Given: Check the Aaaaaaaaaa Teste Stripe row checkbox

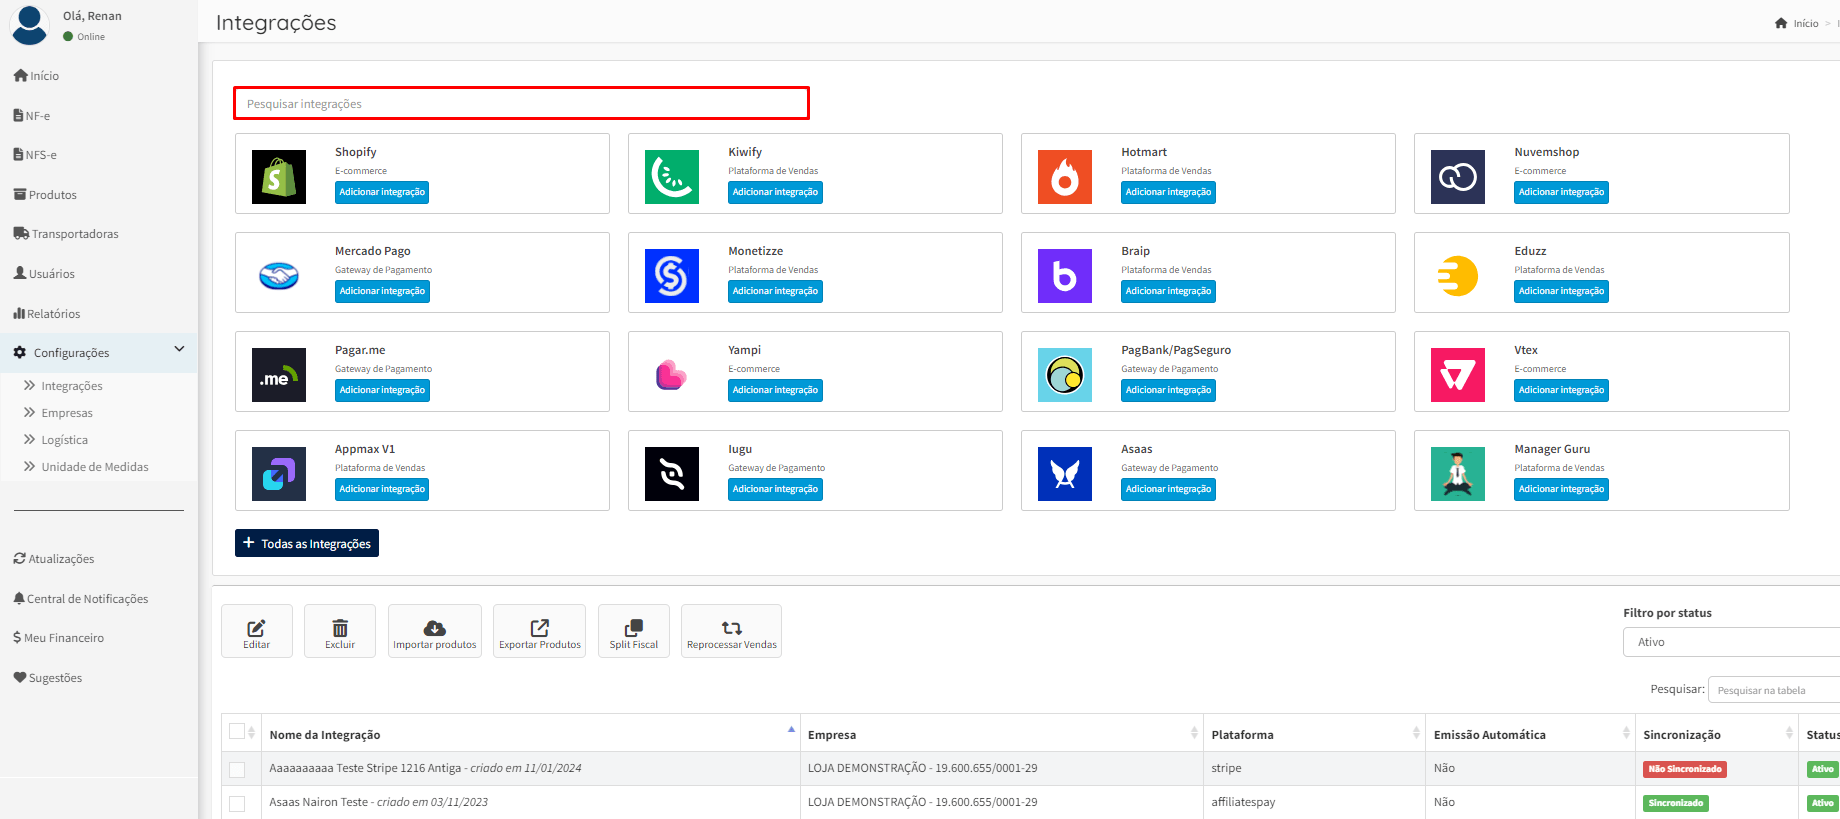Looking at the screenshot, I should tap(237, 769).
